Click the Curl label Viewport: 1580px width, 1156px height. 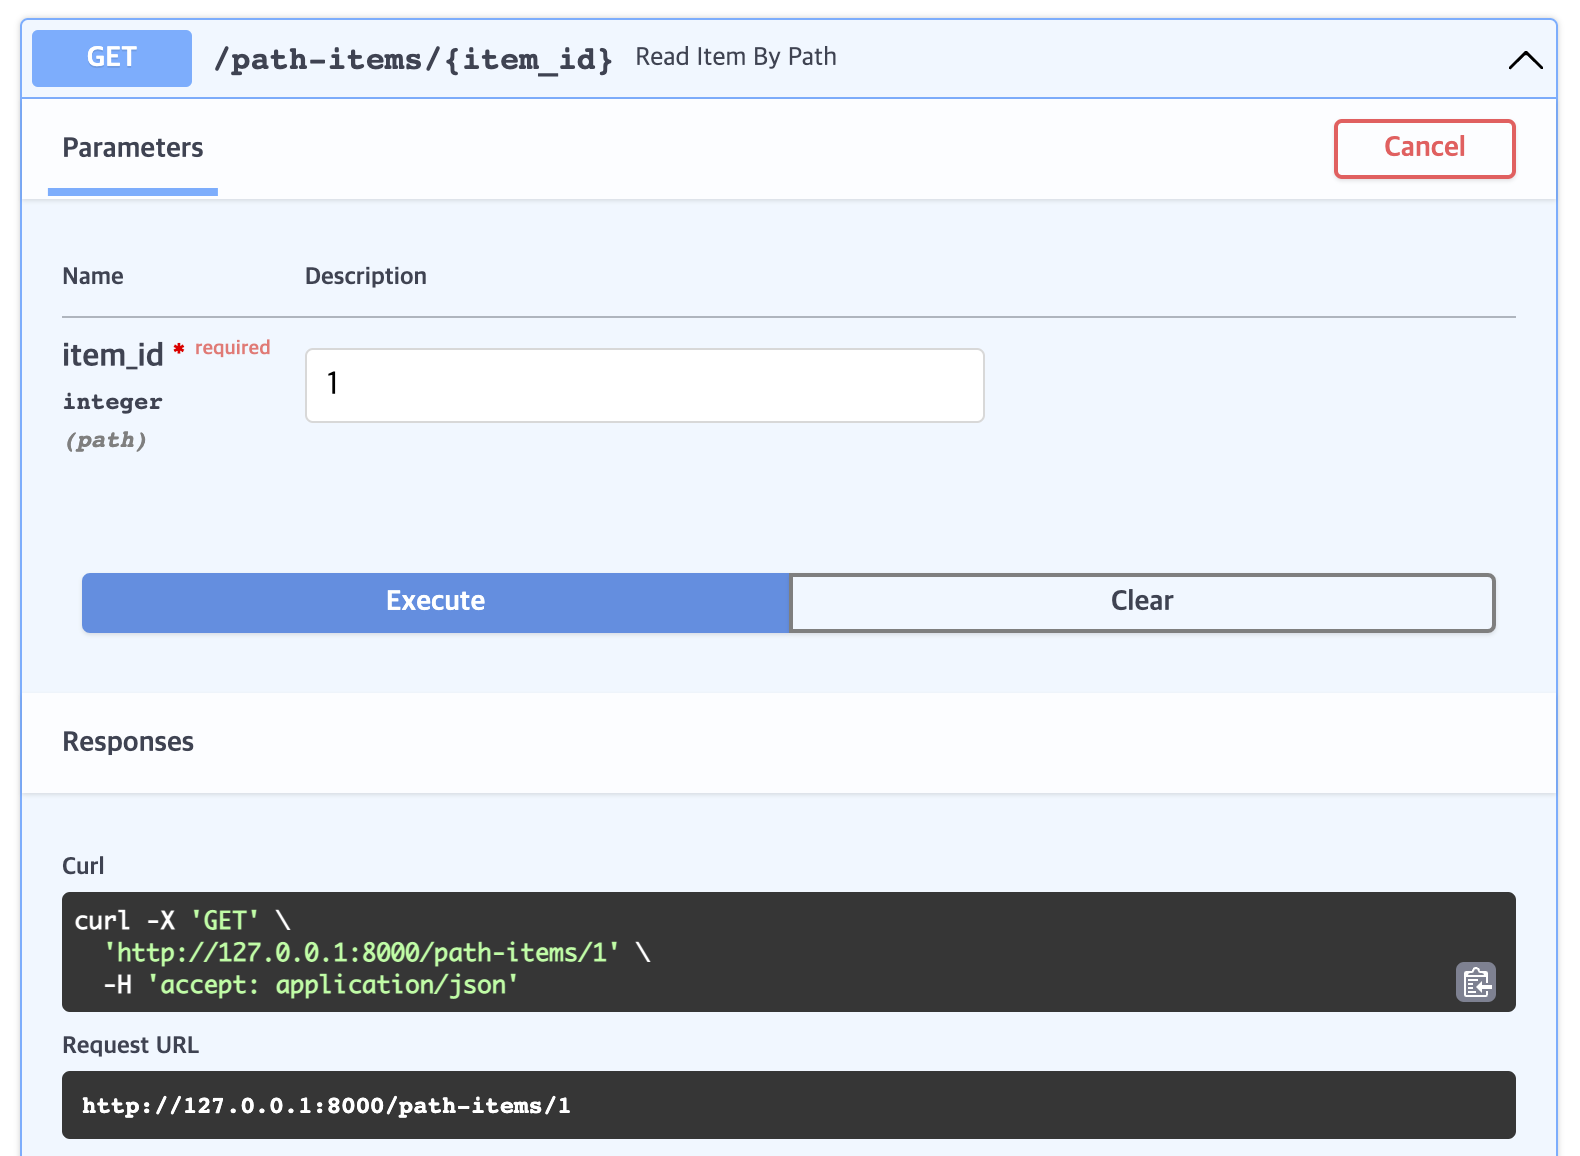pyautogui.click(x=83, y=866)
